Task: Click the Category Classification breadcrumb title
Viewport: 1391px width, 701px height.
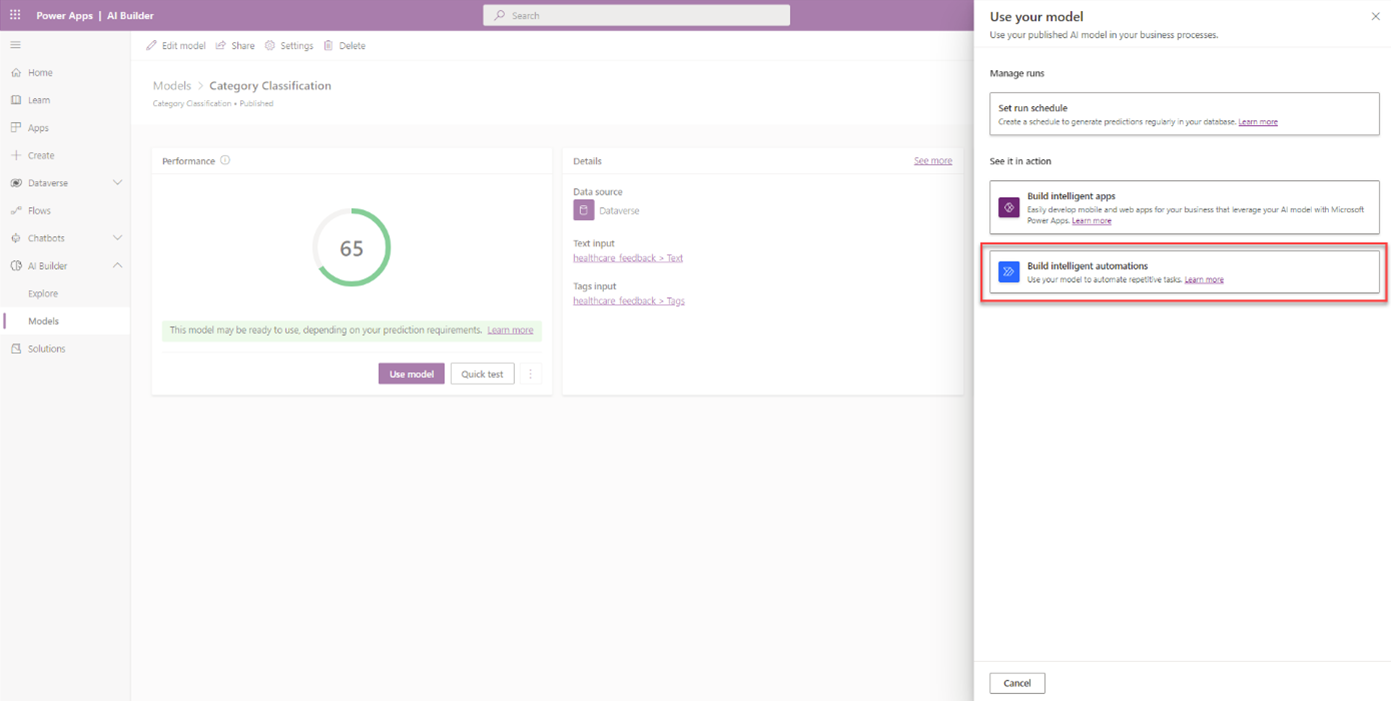Action: [x=270, y=86]
